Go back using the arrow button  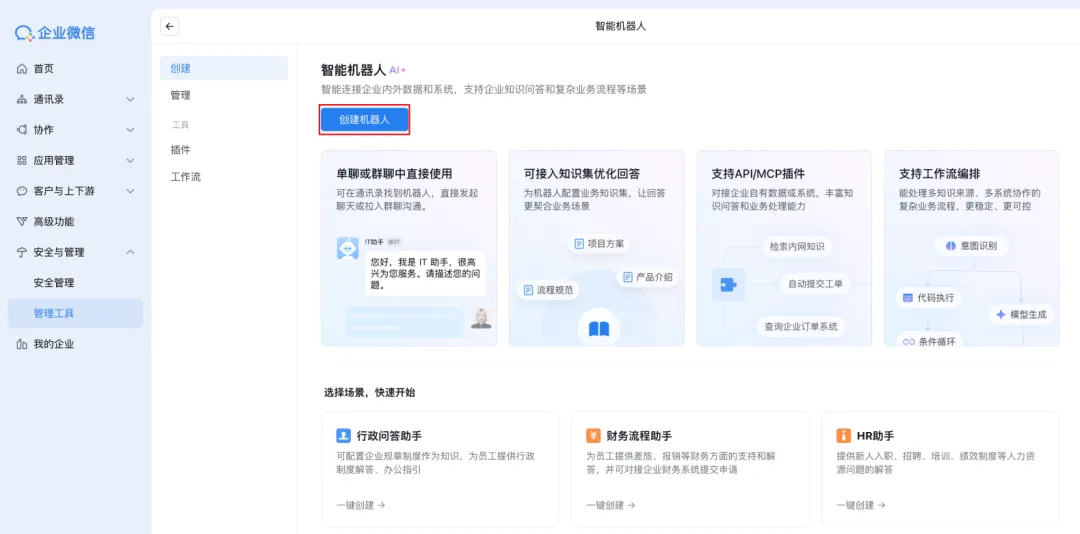coord(169,26)
